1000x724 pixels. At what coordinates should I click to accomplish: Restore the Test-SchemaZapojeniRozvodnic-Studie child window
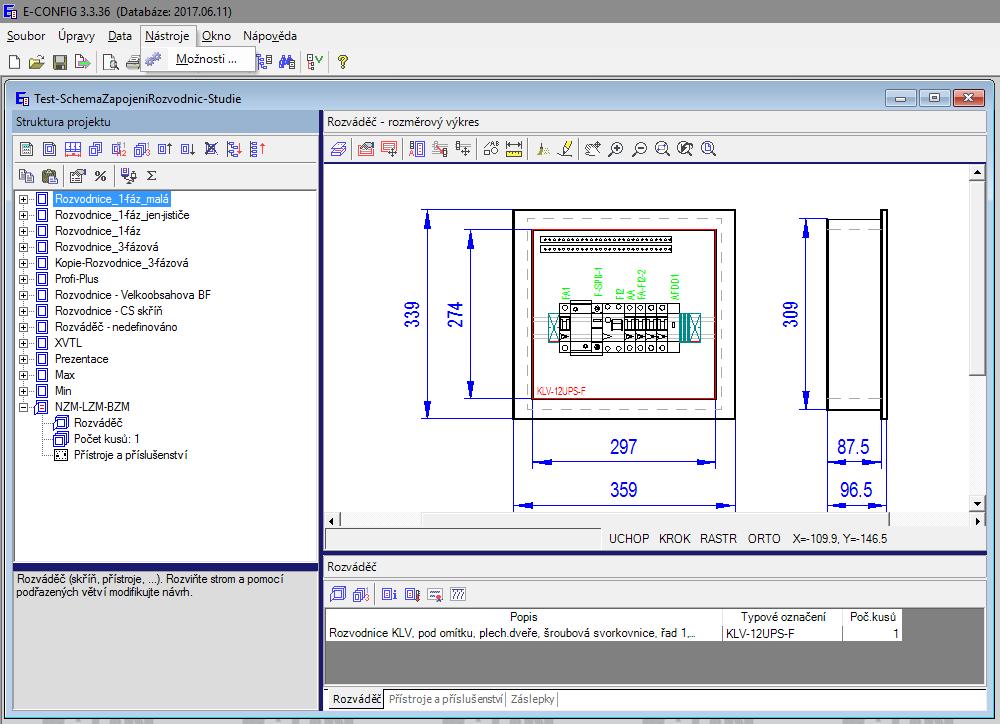934,98
